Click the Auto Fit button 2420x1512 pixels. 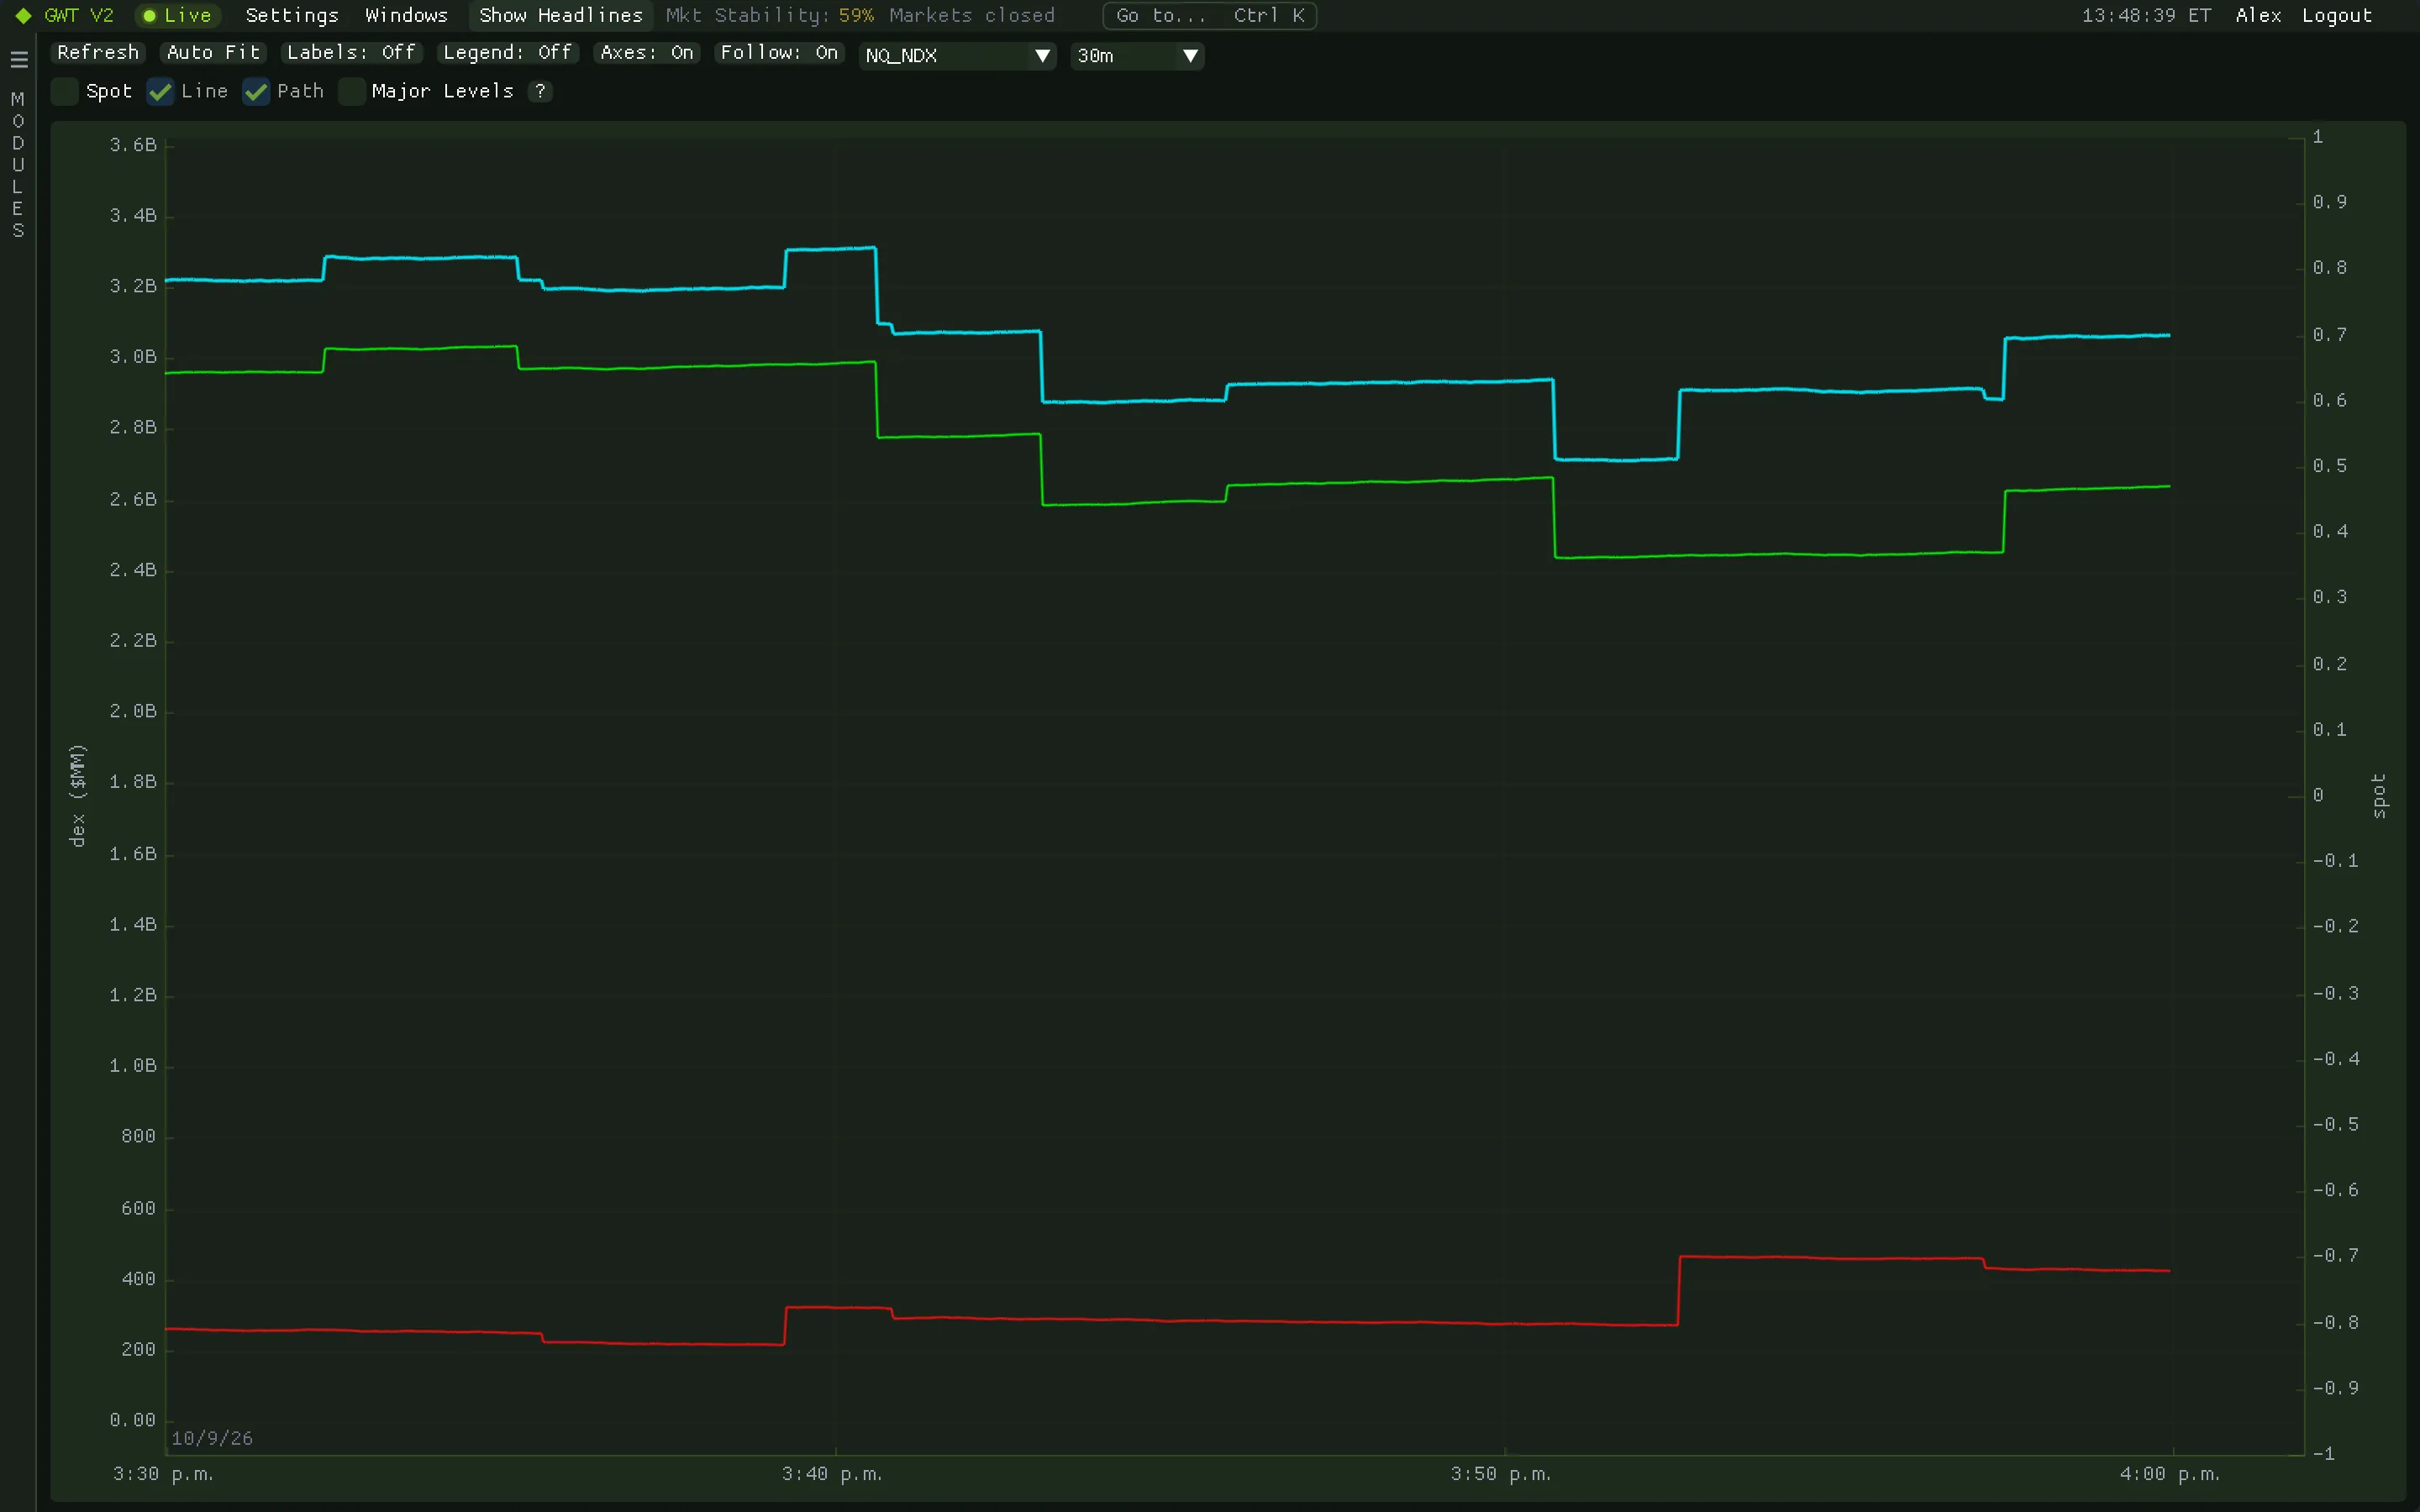pyautogui.click(x=213, y=53)
